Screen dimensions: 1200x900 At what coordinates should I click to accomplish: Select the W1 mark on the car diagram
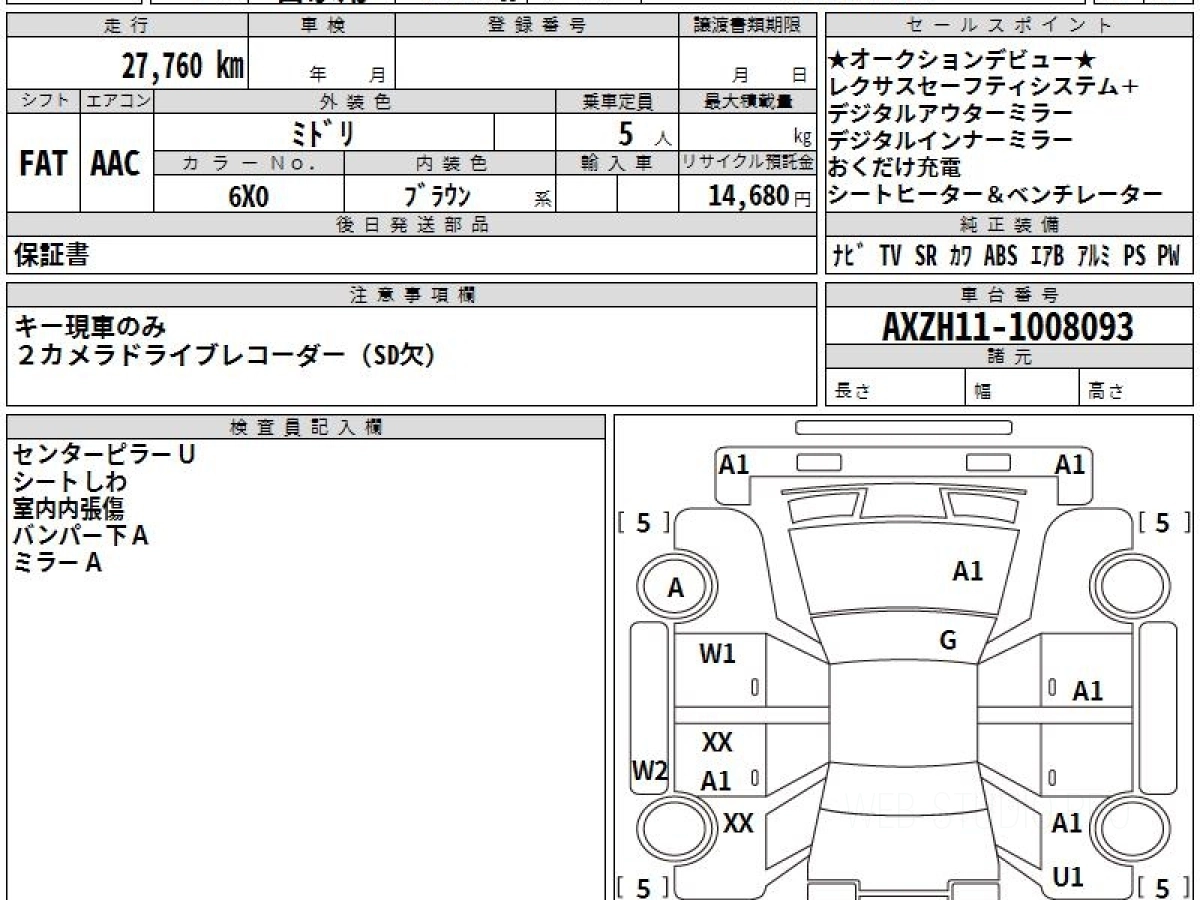click(x=717, y=654)
